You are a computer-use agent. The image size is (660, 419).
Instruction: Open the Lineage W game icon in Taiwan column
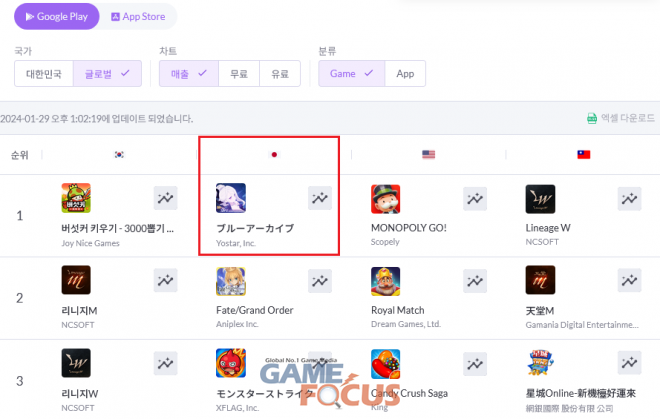pos(540,199)
